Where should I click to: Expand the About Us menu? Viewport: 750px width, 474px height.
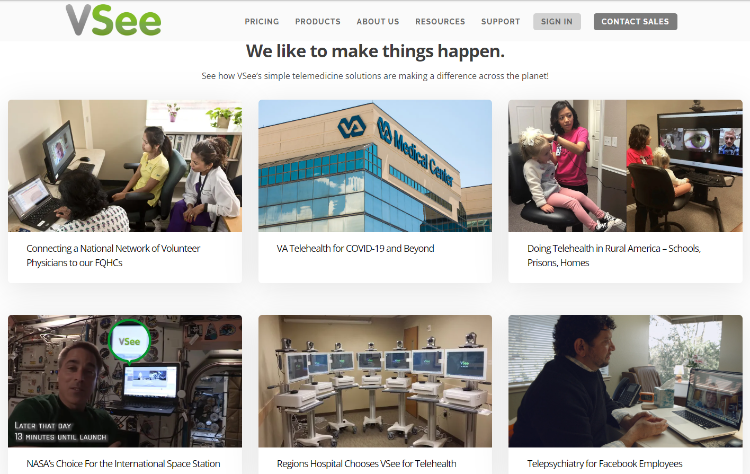coord(378,22)
